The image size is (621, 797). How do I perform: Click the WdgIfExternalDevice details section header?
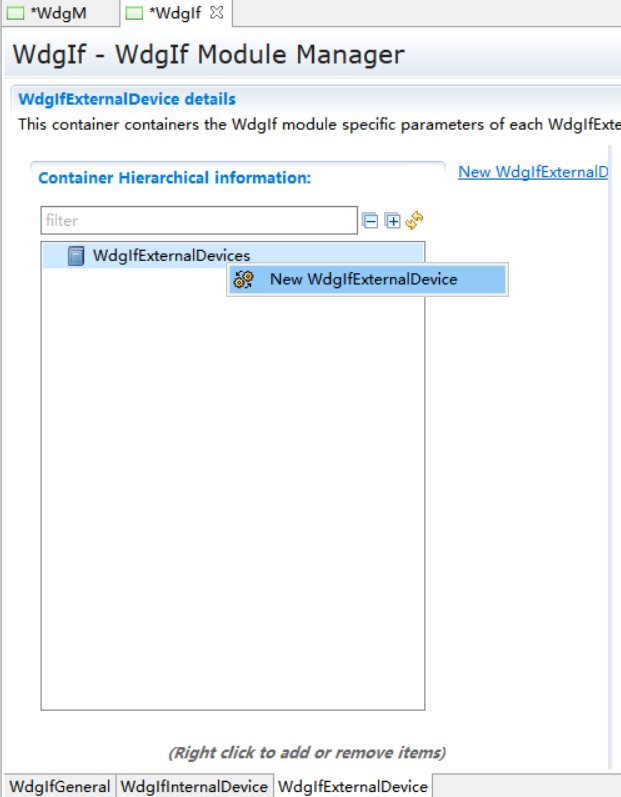[x=127, y=99]
